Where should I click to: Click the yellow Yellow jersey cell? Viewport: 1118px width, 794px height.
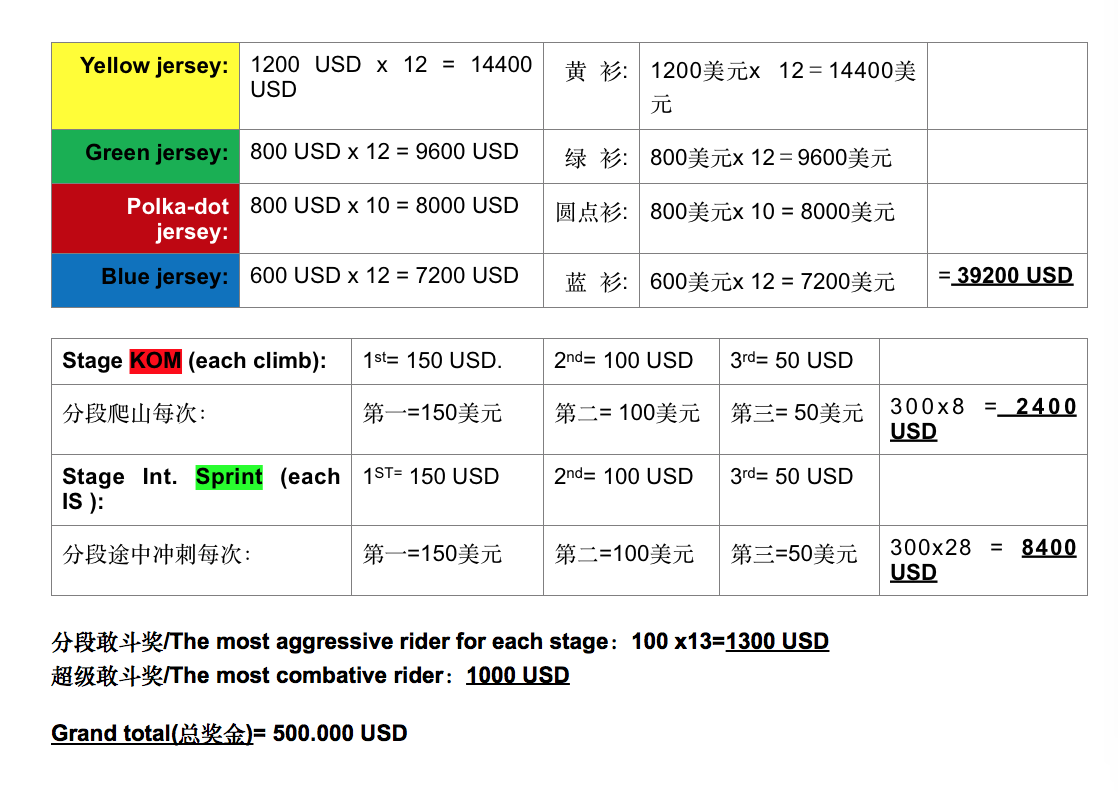point(145,86)
